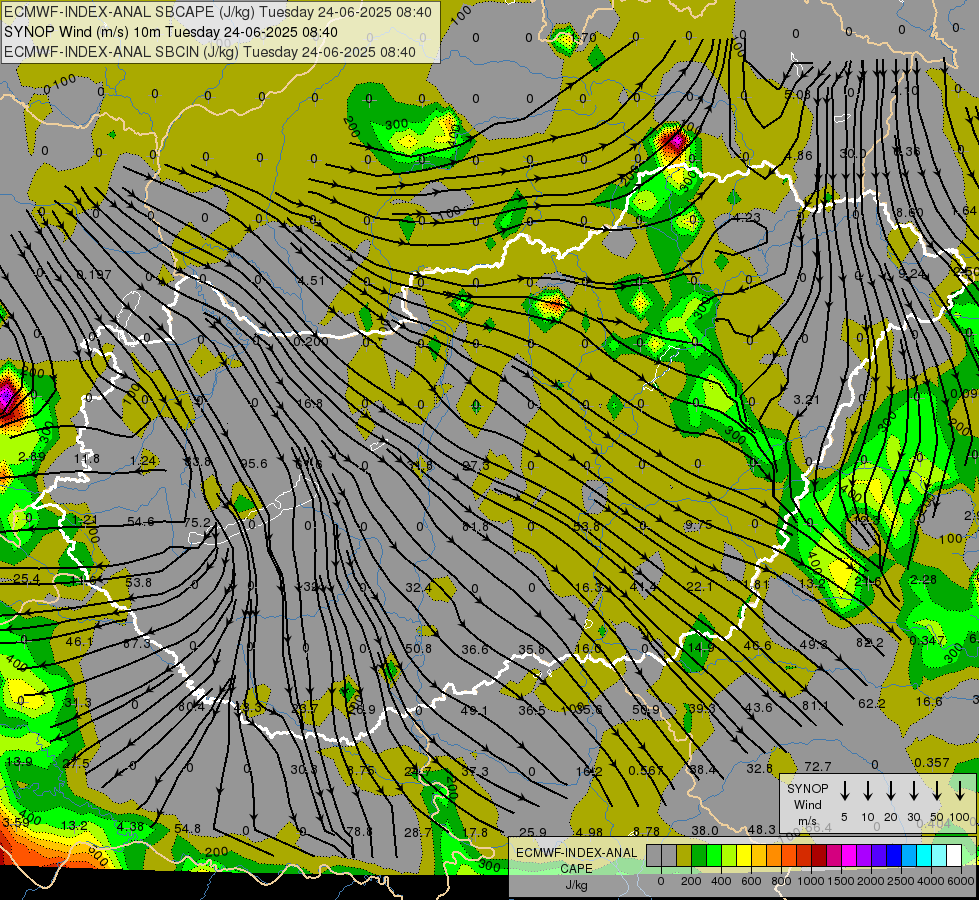Click the 30 m/s wind arrow in the legend

pos(914,790)
